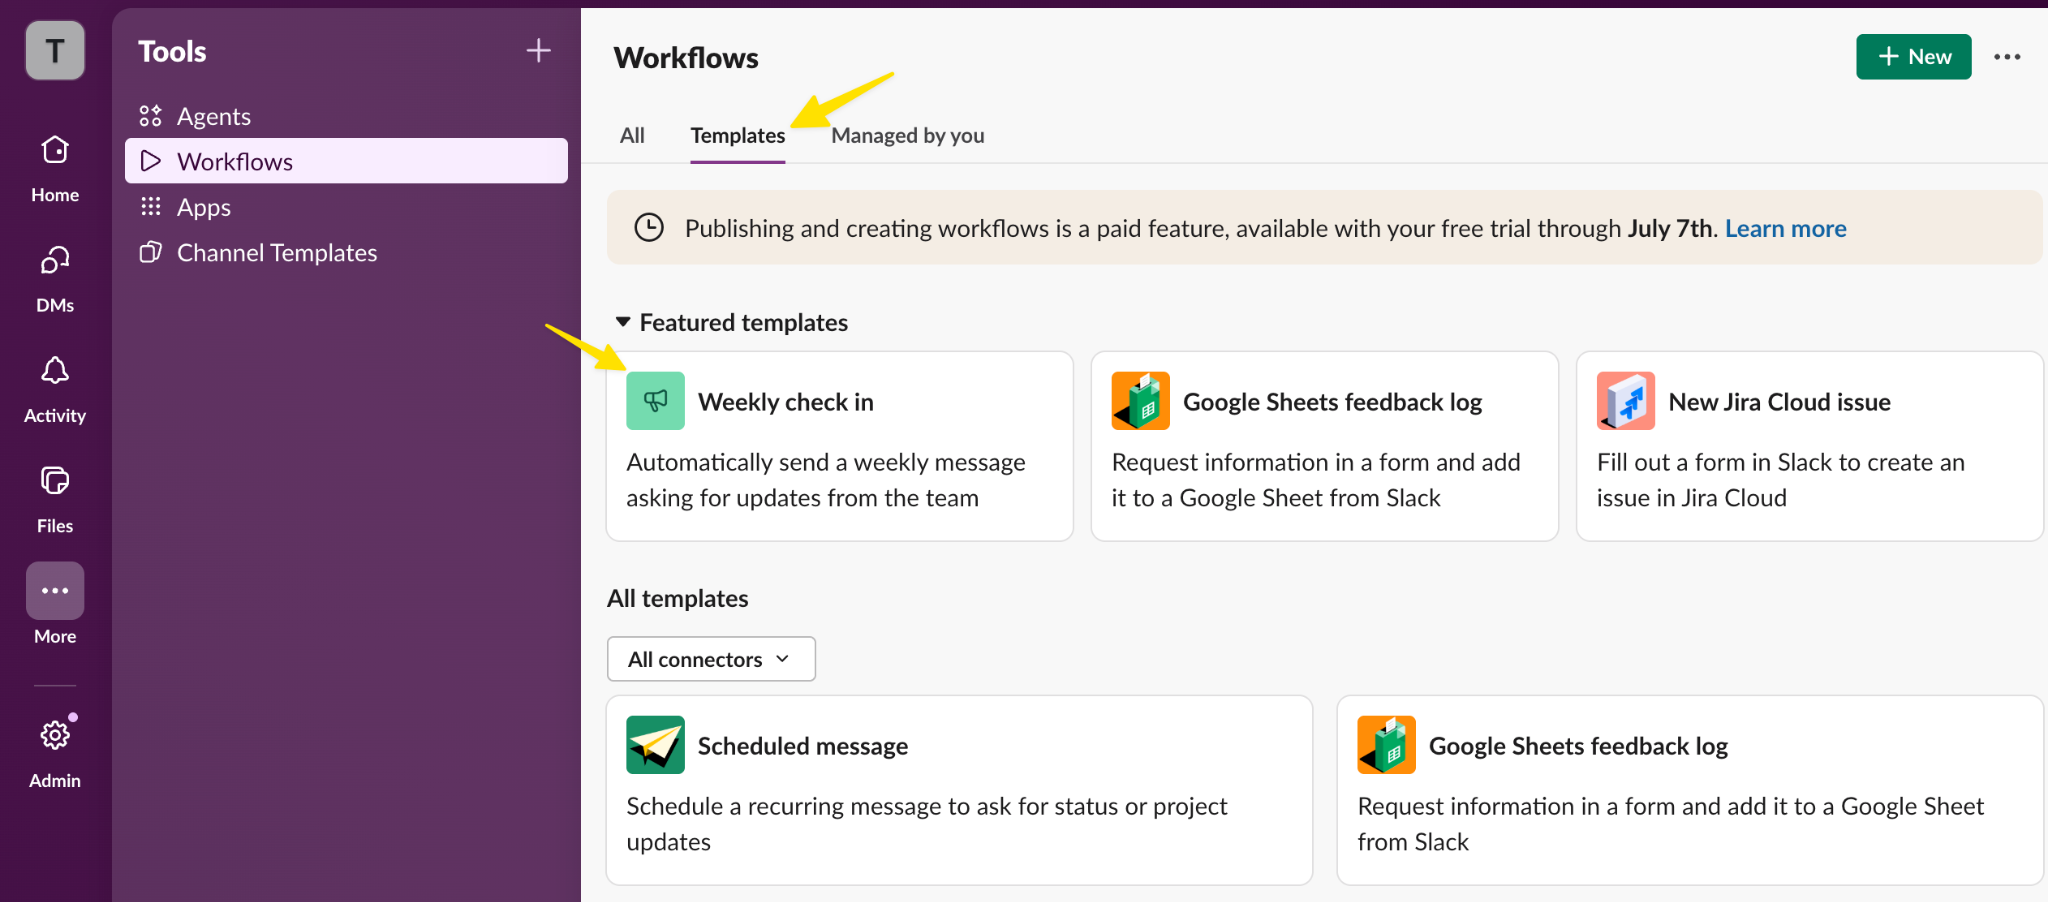Follow the Learn more link
This screenshot has height=902, width=2048.
click(x=1786, y=228)
